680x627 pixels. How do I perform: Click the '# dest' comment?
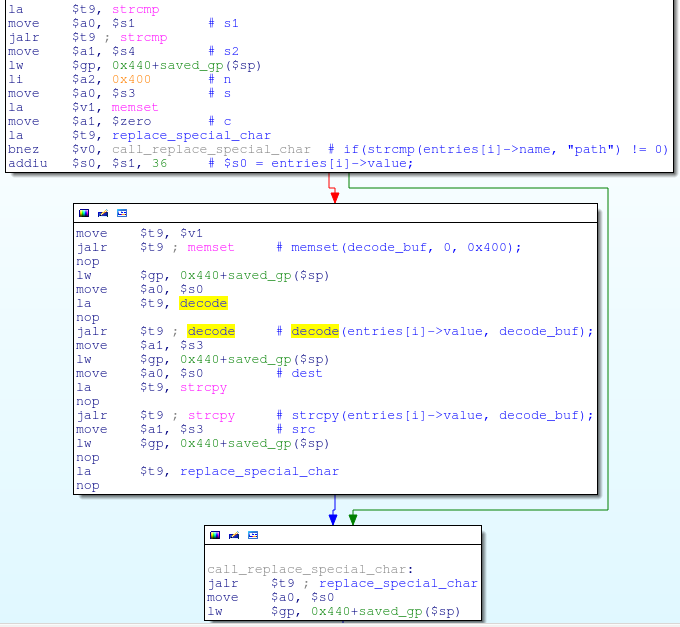click(x=299, y=373)
